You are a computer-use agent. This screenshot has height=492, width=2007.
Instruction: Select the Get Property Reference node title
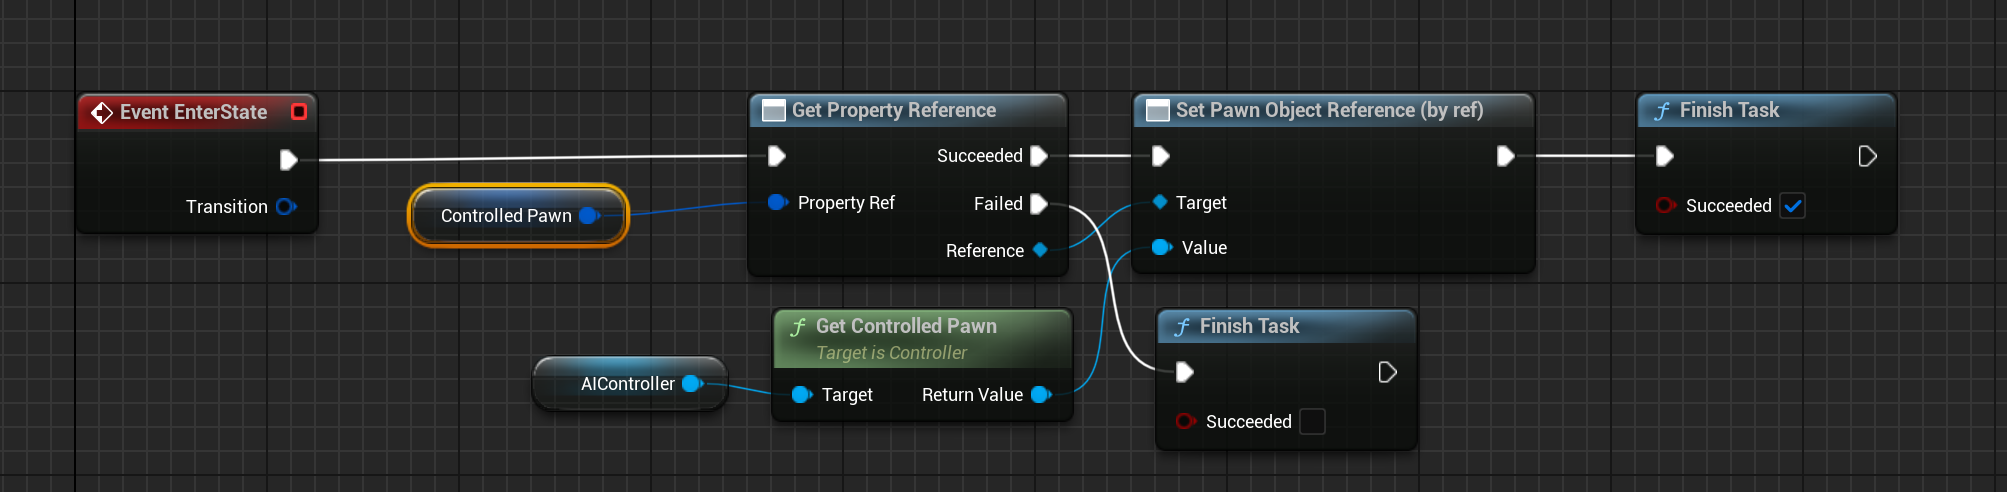coord(893,111)
